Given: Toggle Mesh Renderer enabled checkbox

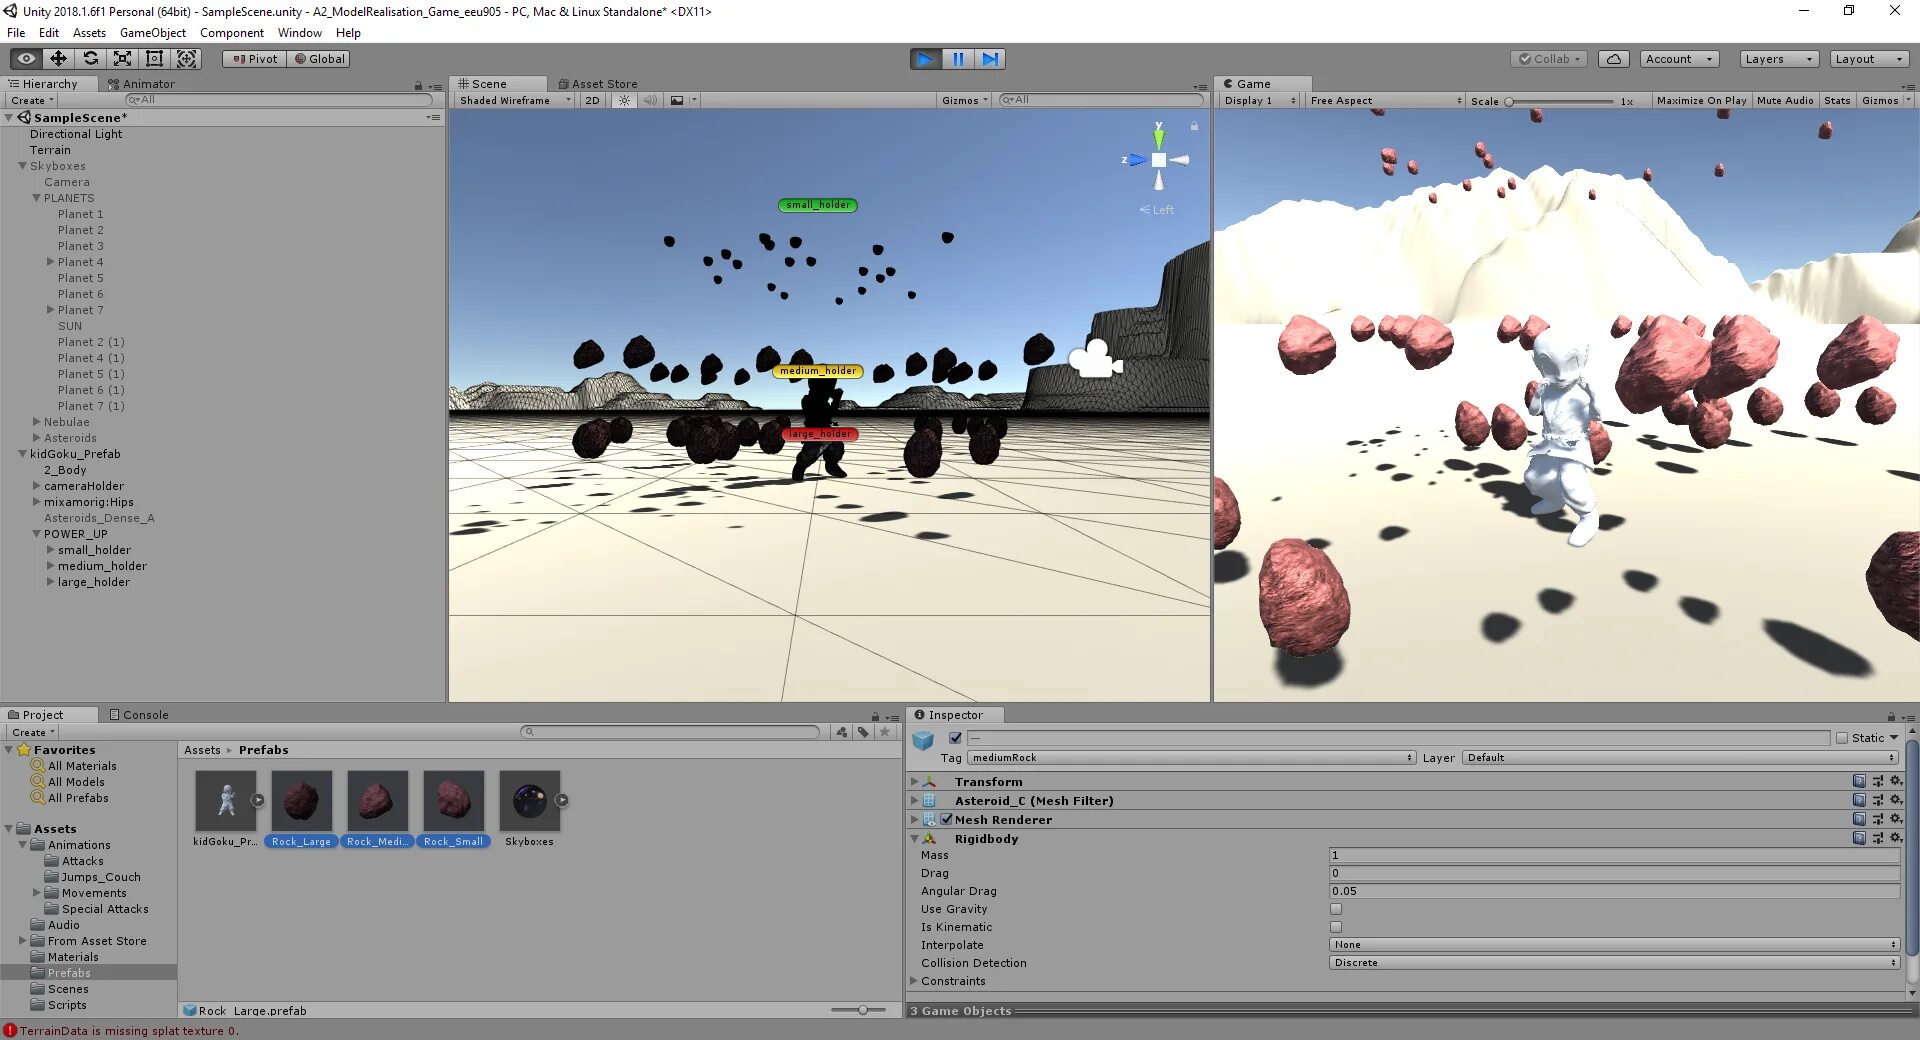Looking at the screenshot, I should (x=946, y=819).
